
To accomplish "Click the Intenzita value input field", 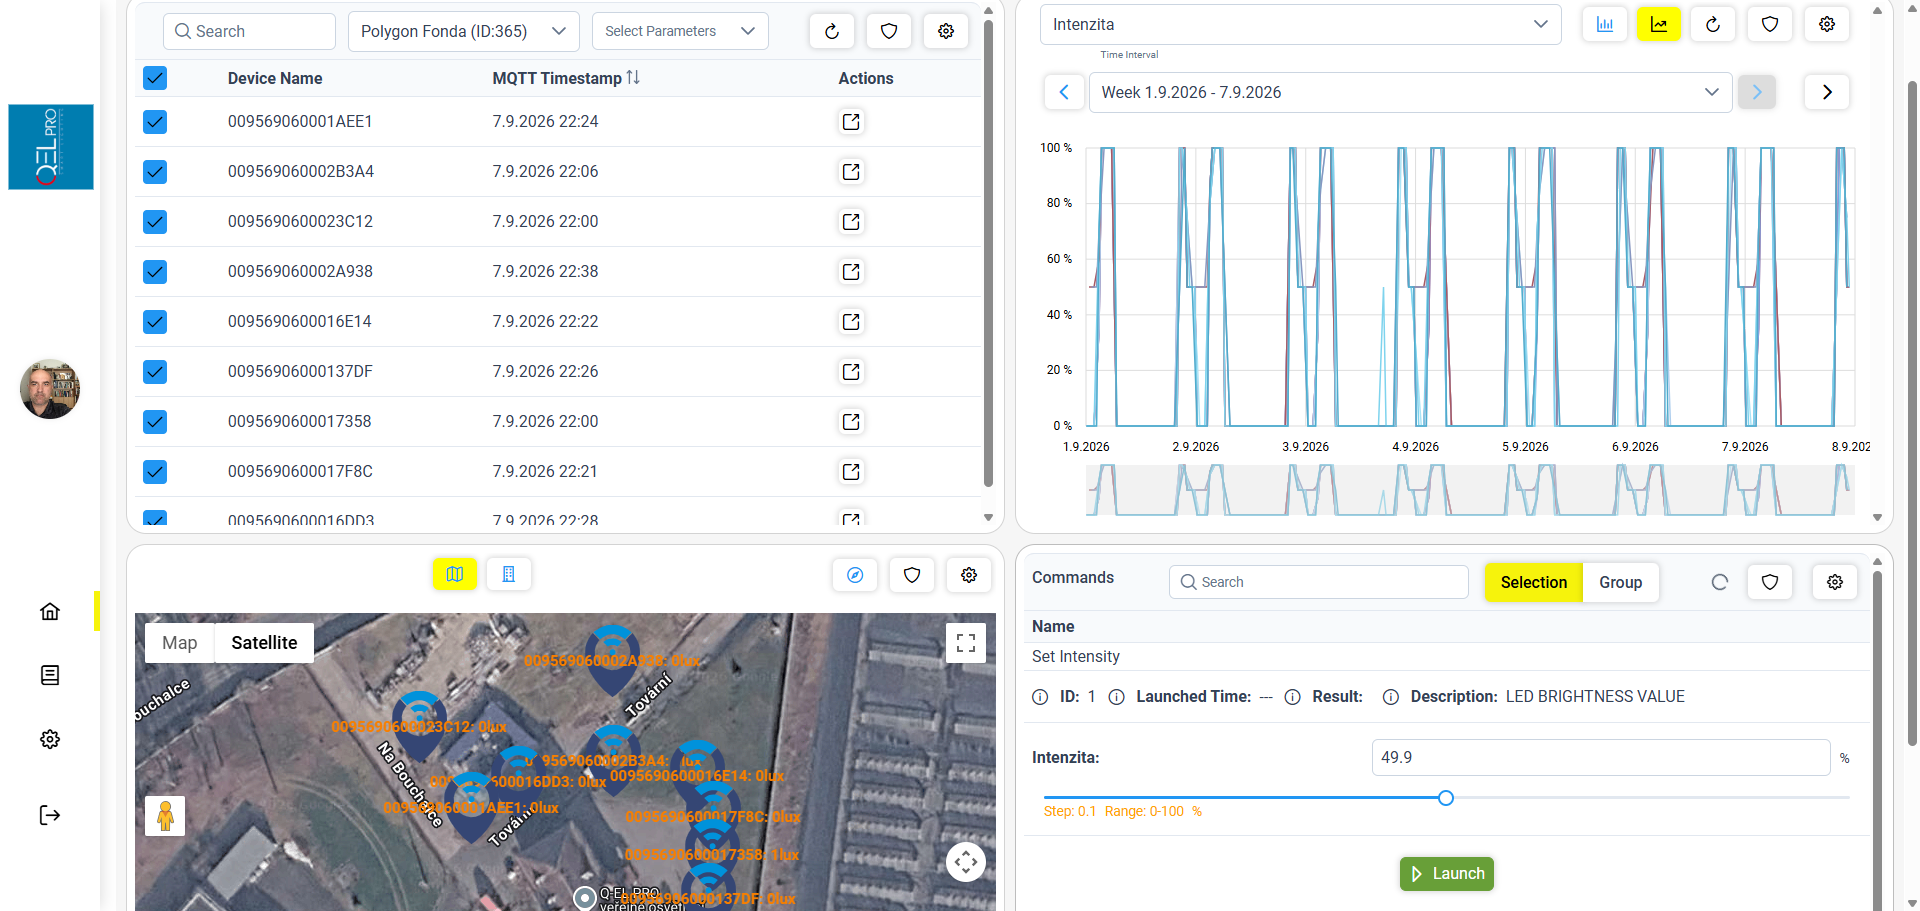I will coord(1600,757).
